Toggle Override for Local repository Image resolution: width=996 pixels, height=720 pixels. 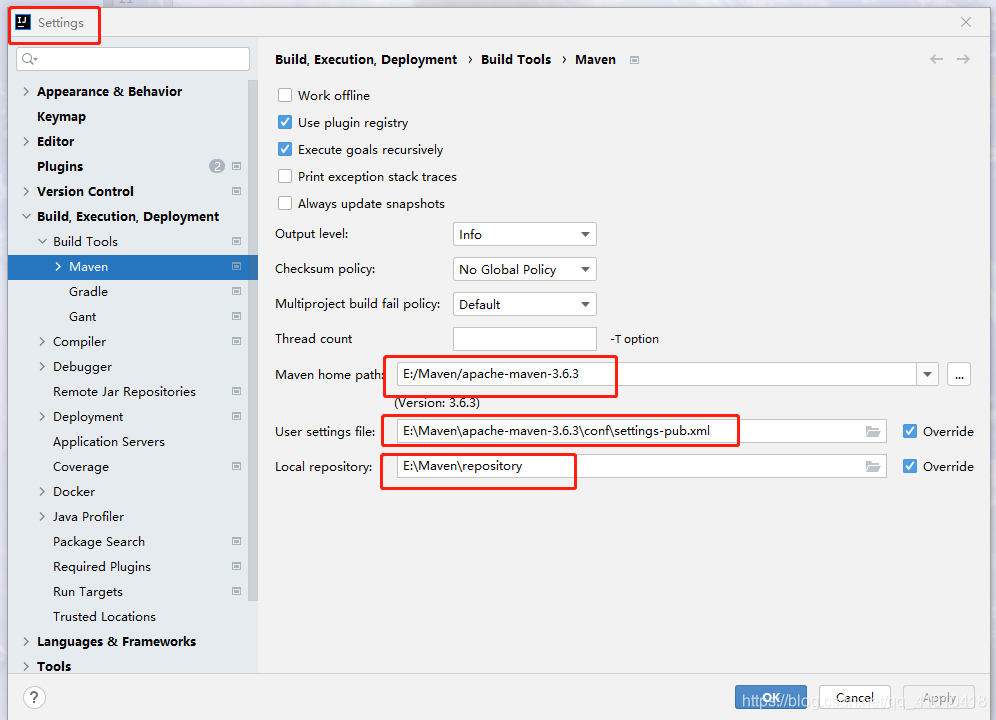pyautogui.click(x=910, y=466)
